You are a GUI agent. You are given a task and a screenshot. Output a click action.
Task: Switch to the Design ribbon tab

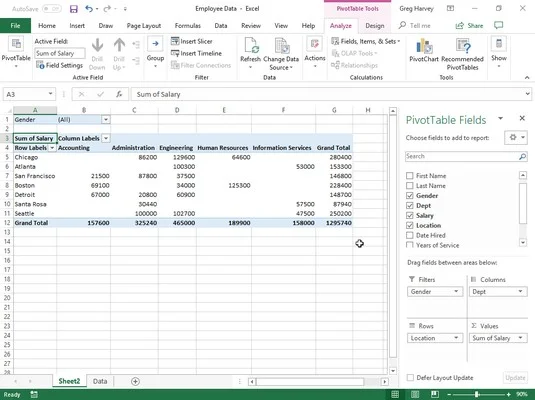[x=375, y=26]
